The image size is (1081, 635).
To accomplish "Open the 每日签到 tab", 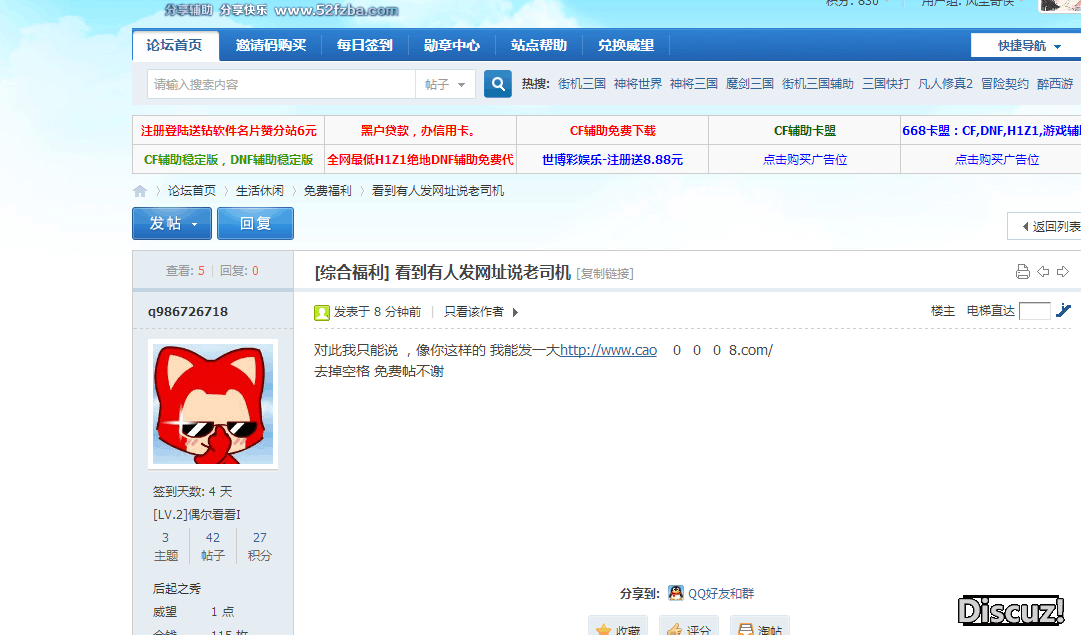I will 365,46.
